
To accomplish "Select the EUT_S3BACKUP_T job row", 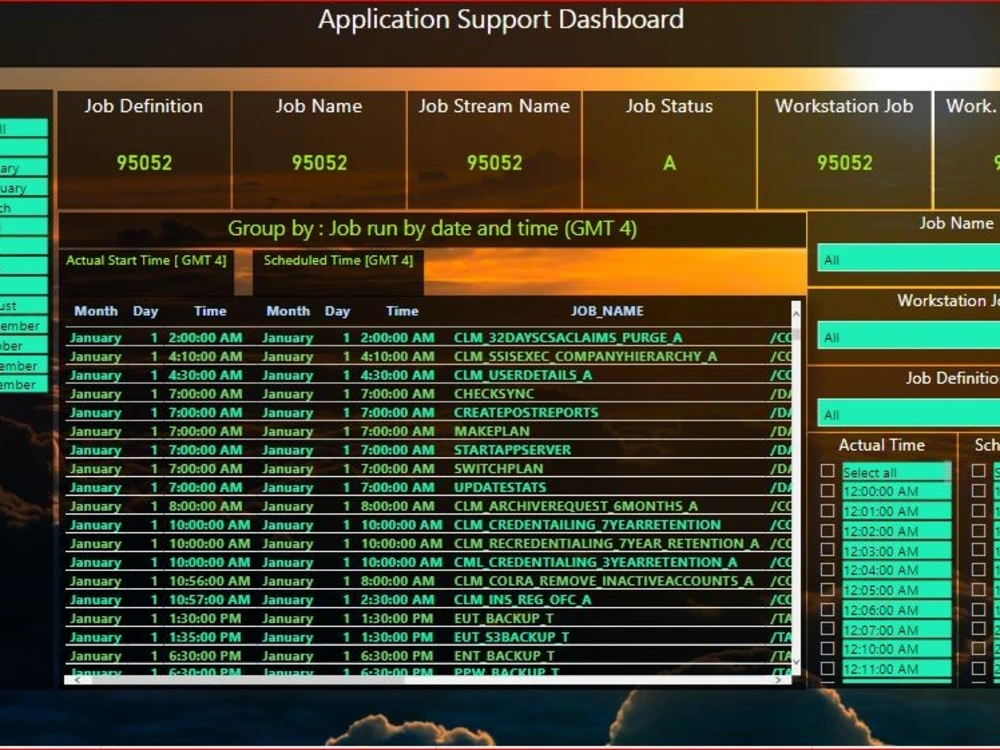I will pos(429,637).
